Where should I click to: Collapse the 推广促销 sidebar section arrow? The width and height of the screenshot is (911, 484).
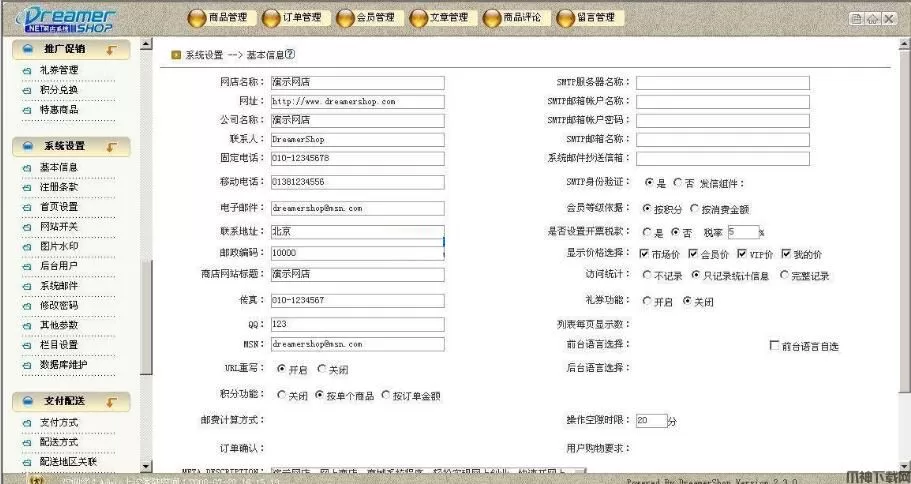tap(112, 50)
